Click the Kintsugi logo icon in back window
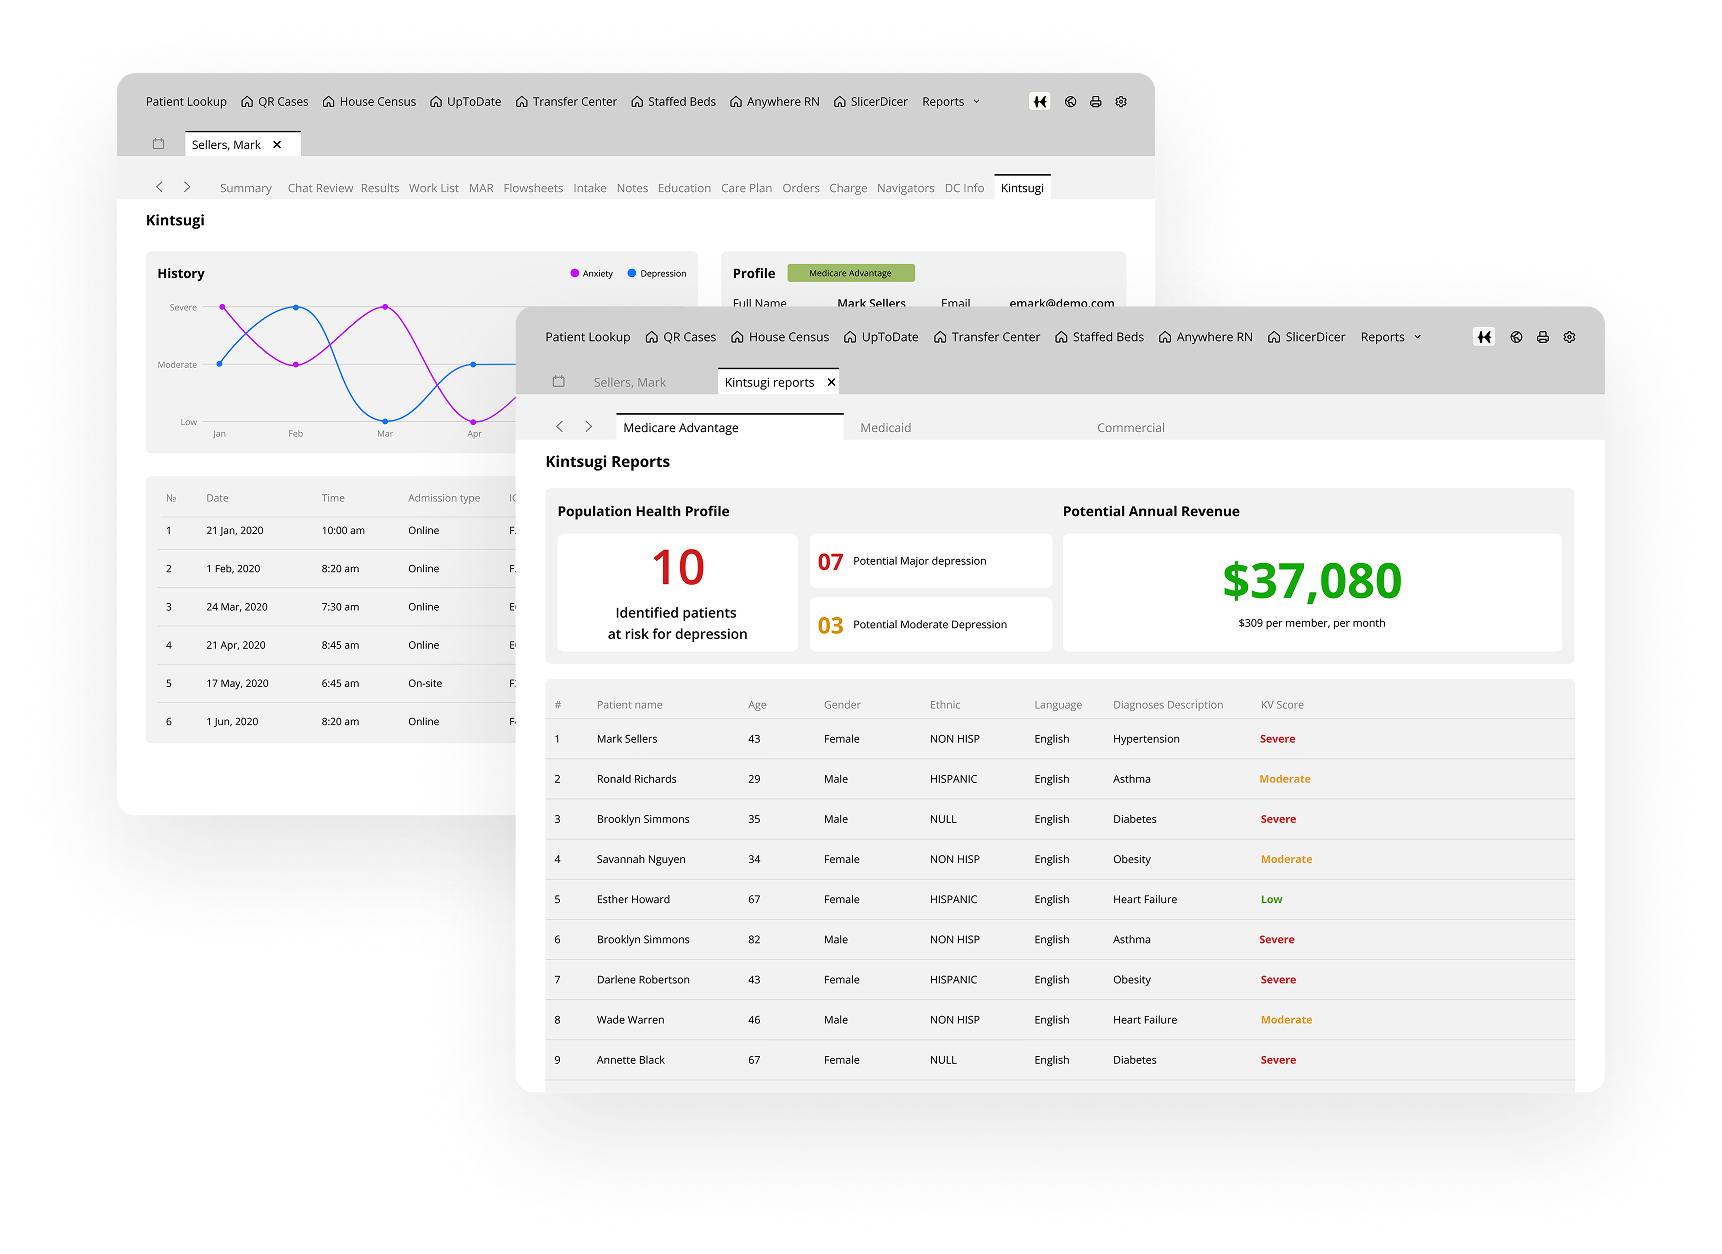1722x1254 pixels. tap(1040, 102)
